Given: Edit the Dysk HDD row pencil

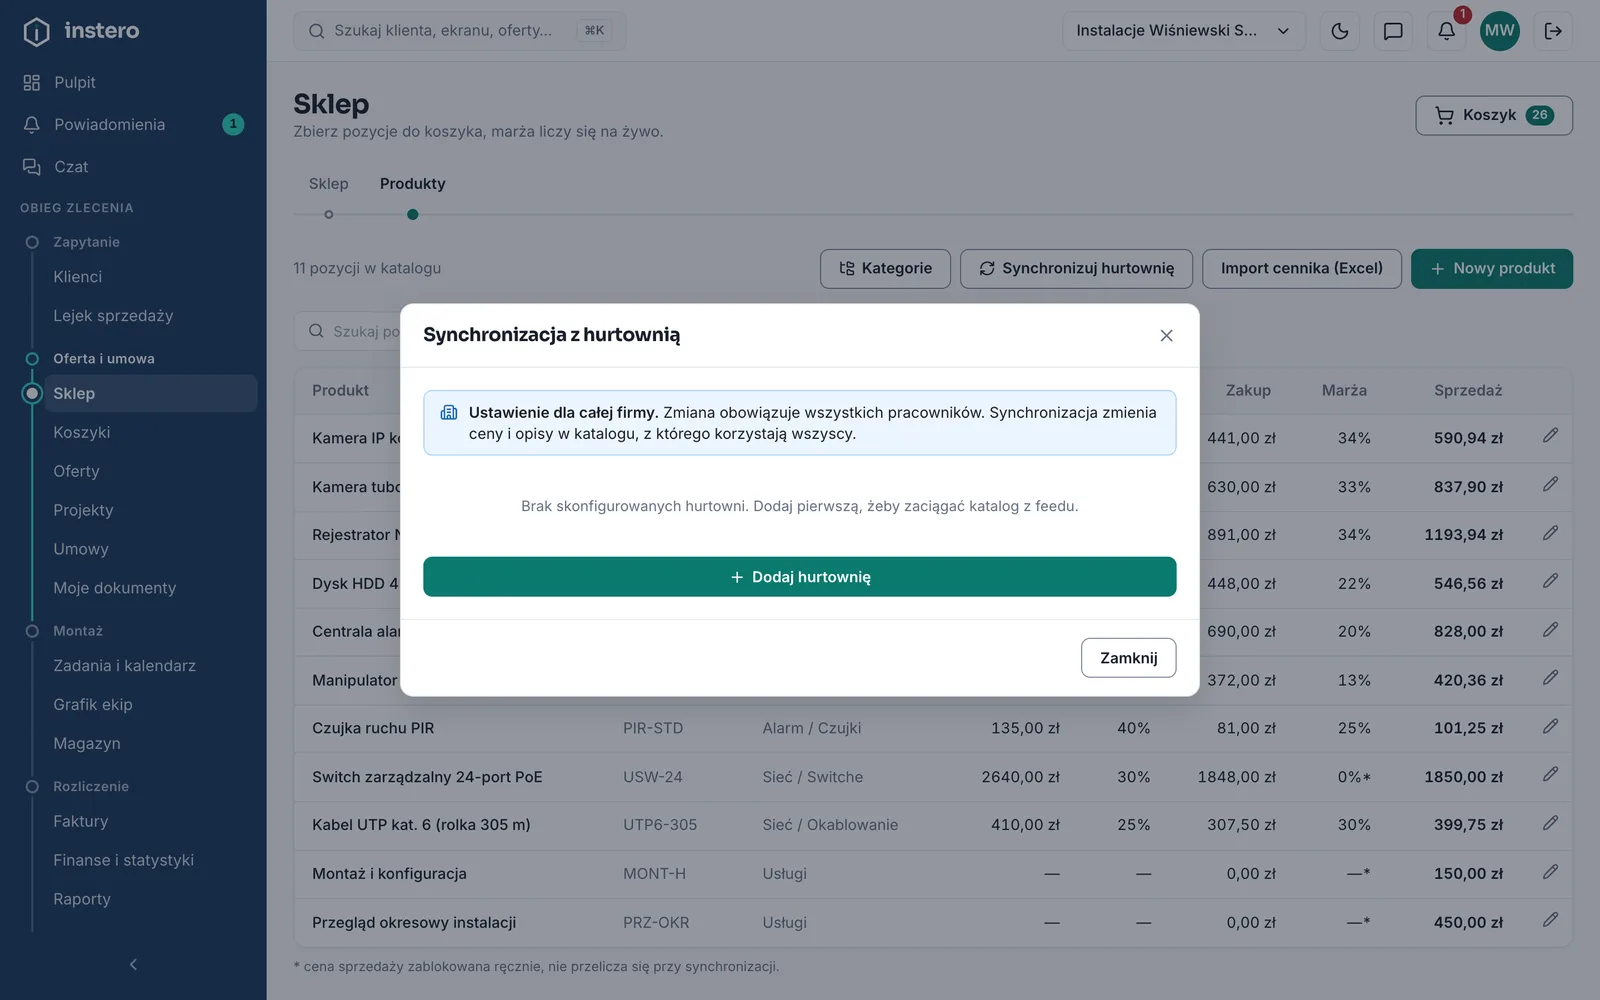Looking at the screenshot, I should click(1550, 581).
